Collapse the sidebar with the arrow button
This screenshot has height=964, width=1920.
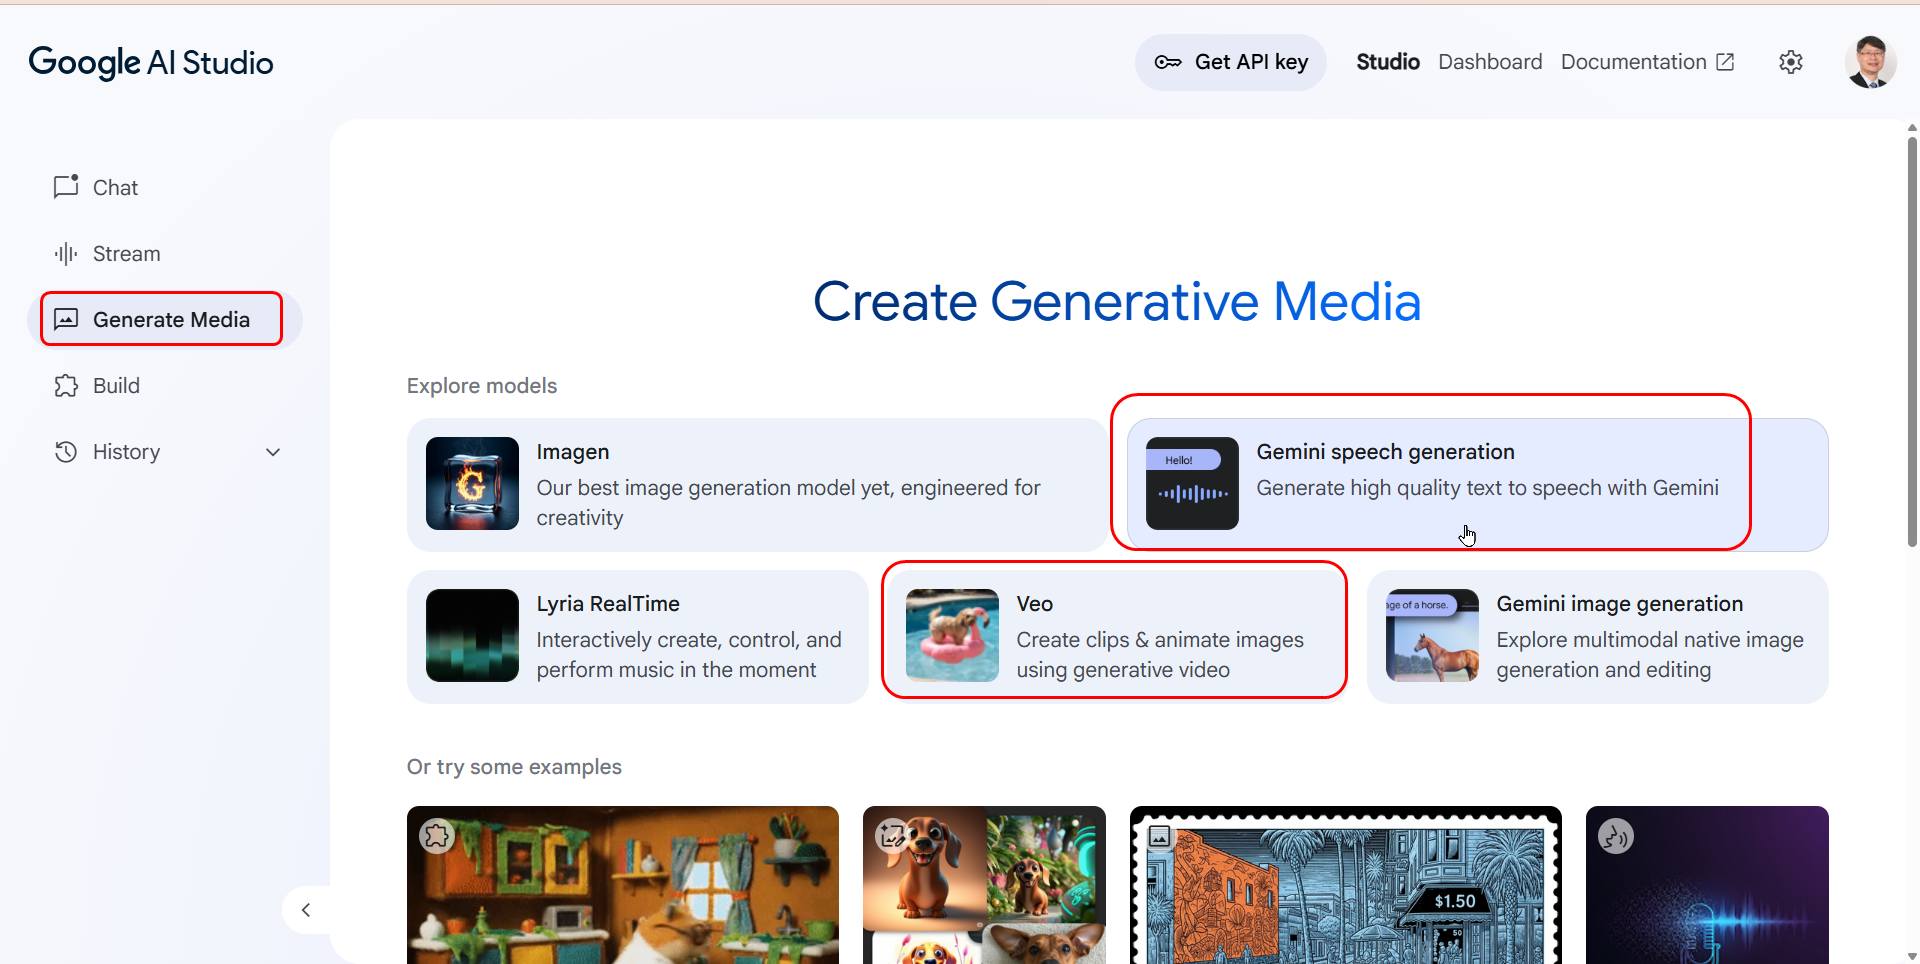[x=306, y=910]
